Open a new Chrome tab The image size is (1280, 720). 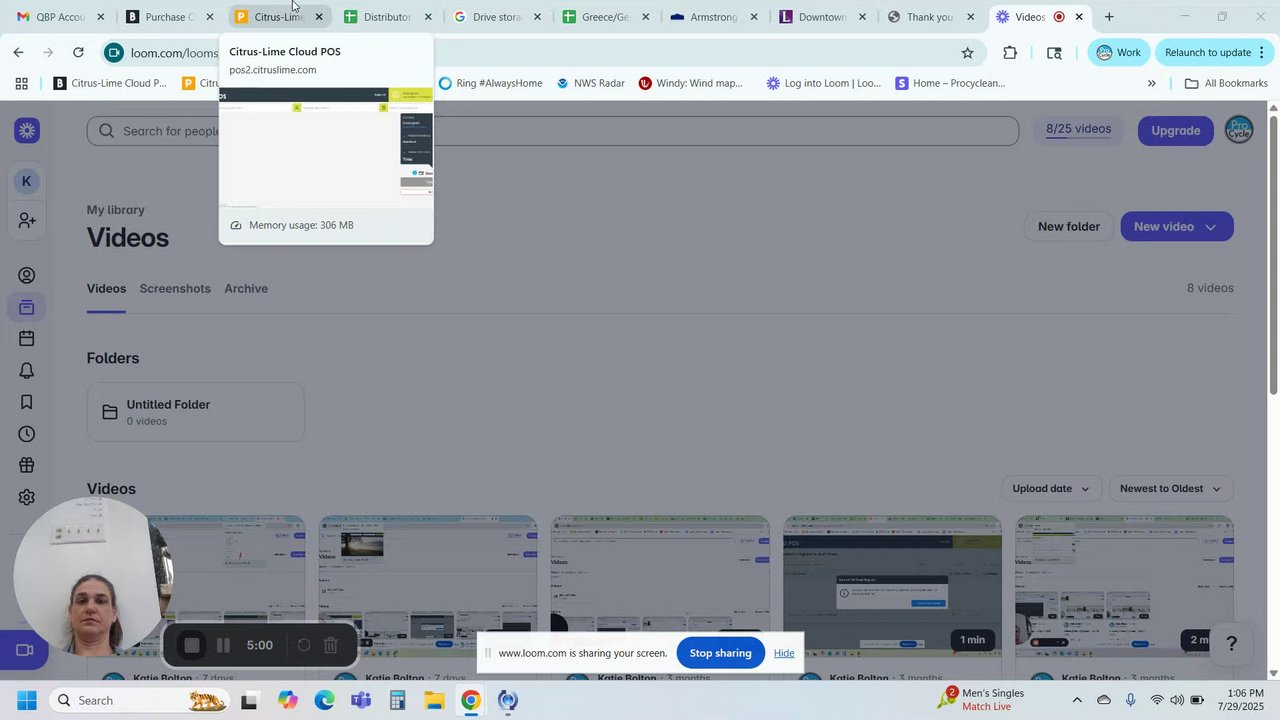pyautogui.click(x=1109, y=17)
